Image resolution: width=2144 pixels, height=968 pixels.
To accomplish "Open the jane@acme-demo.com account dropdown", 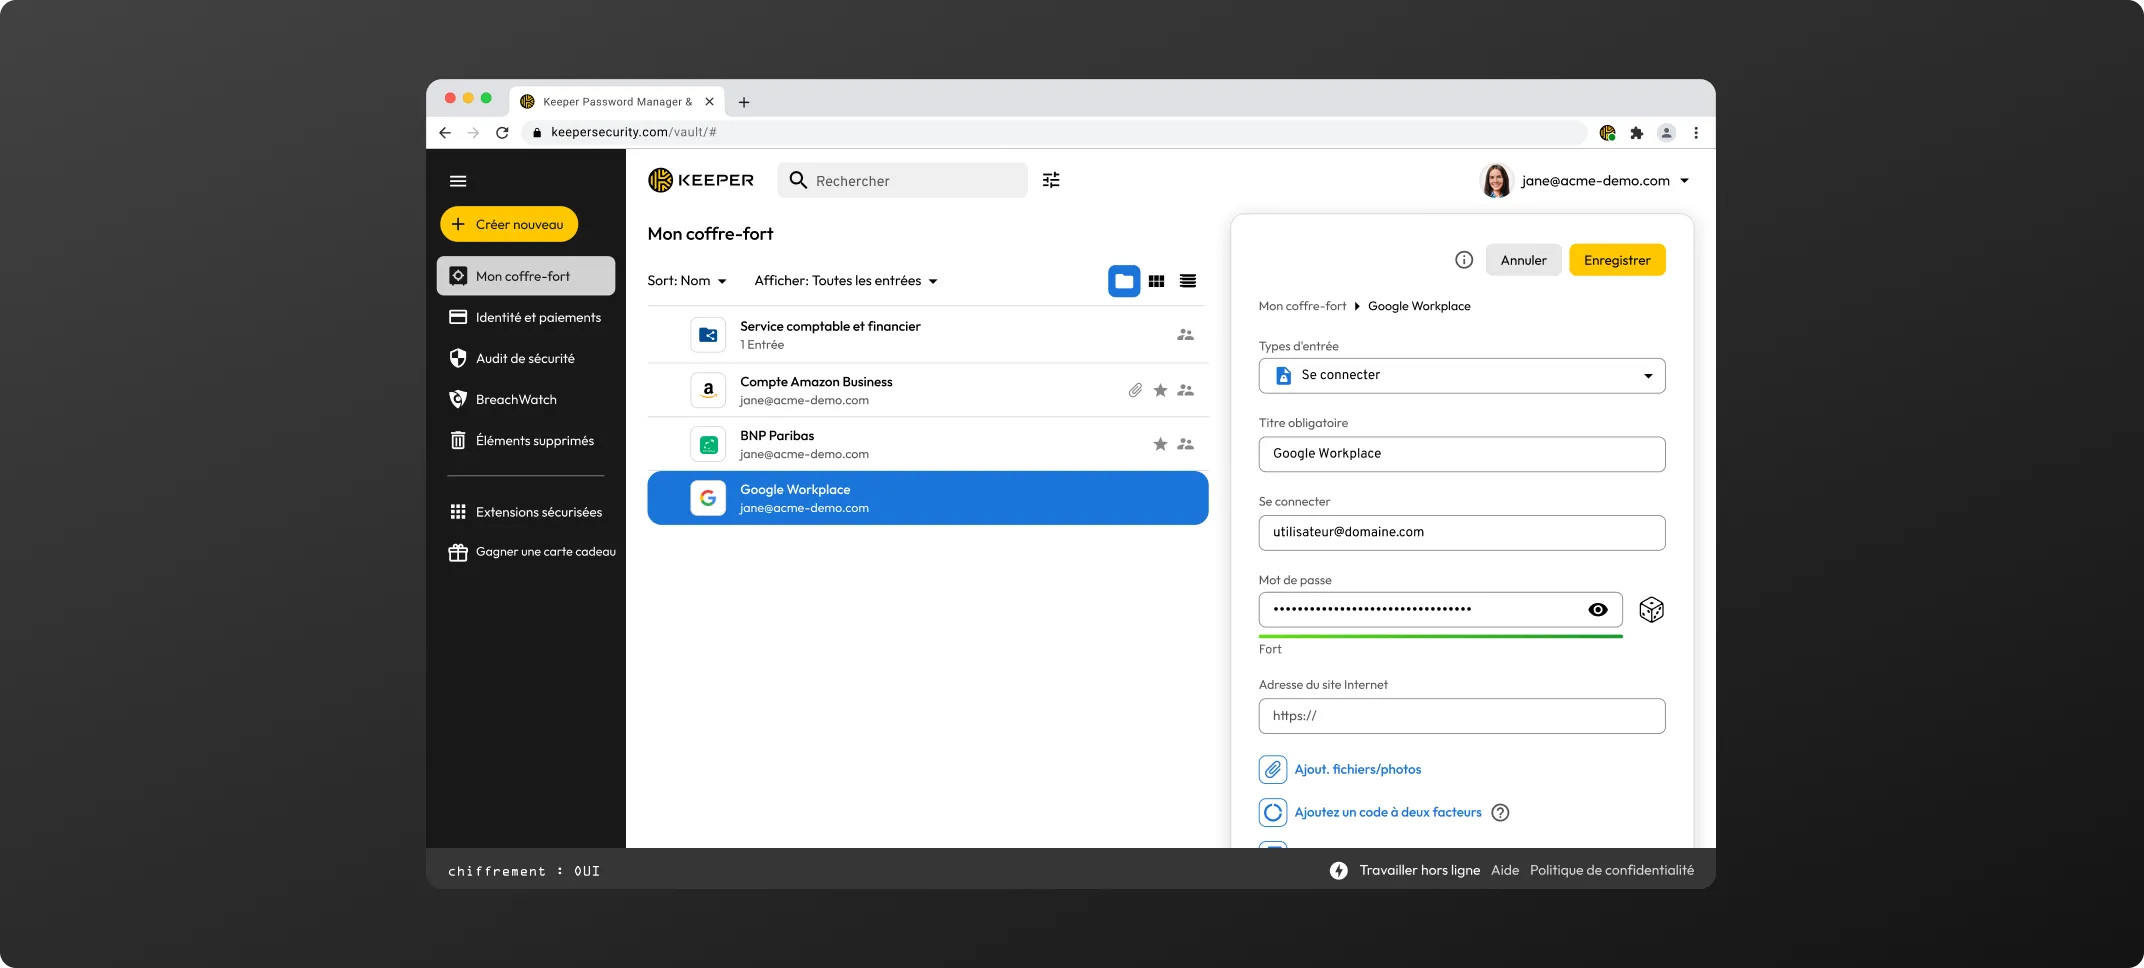I will click(1604, 181).
